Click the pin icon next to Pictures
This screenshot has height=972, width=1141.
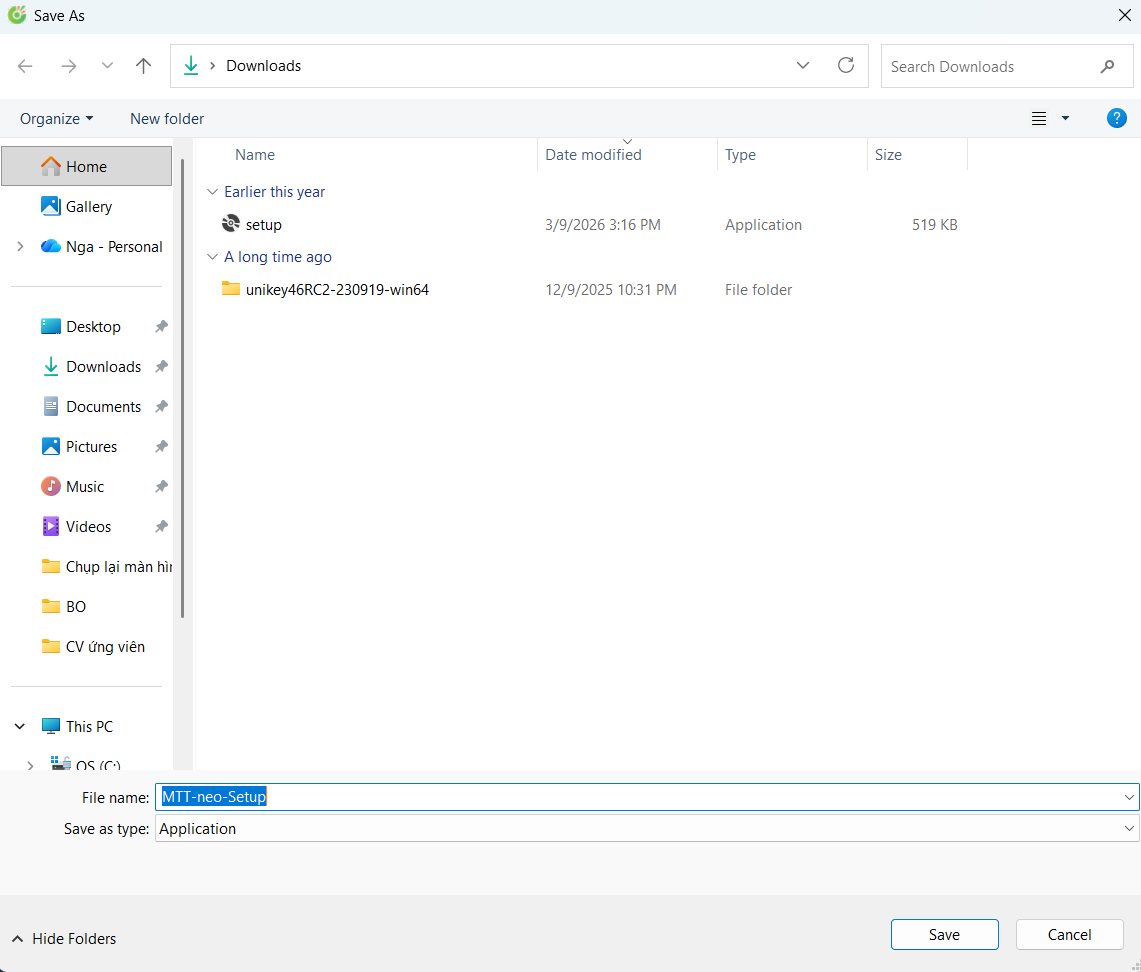tap(162, 447)
